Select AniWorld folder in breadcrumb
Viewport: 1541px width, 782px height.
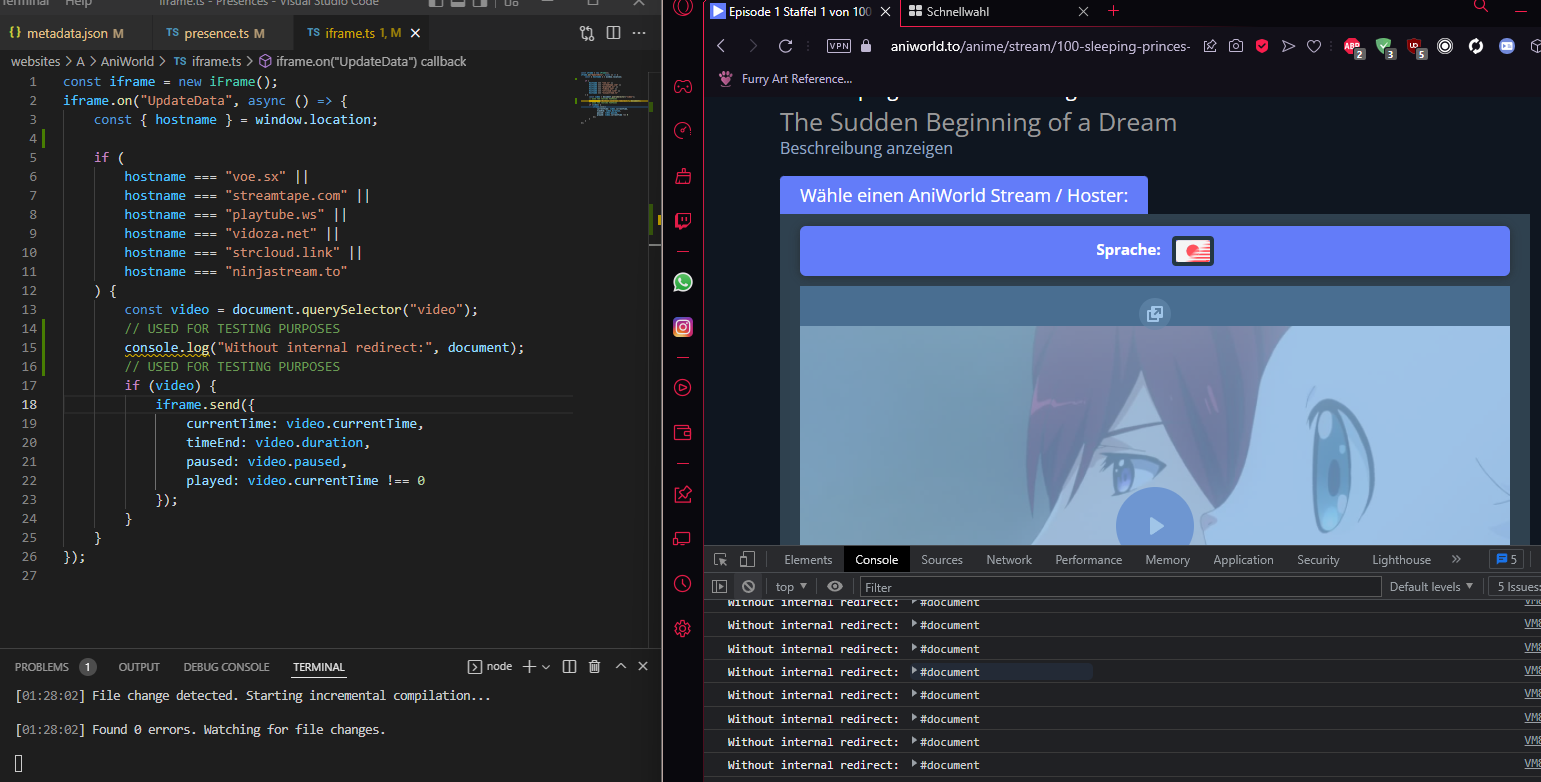point(127,61)
